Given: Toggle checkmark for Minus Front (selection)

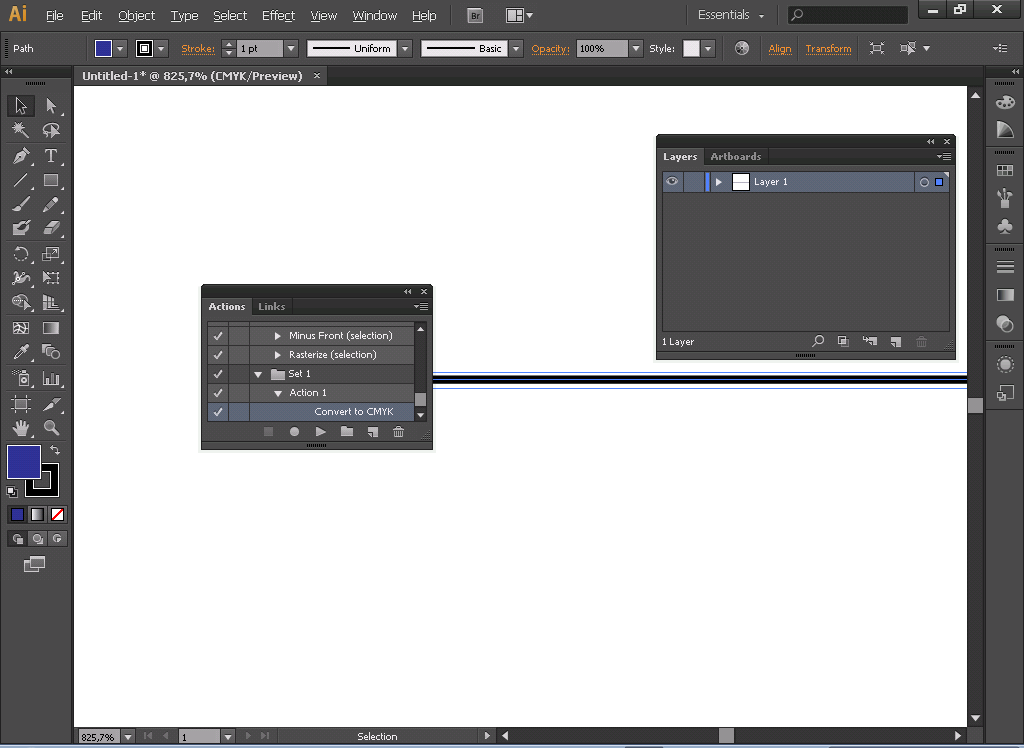Looking at the screenshot, I should coord(218,336).
